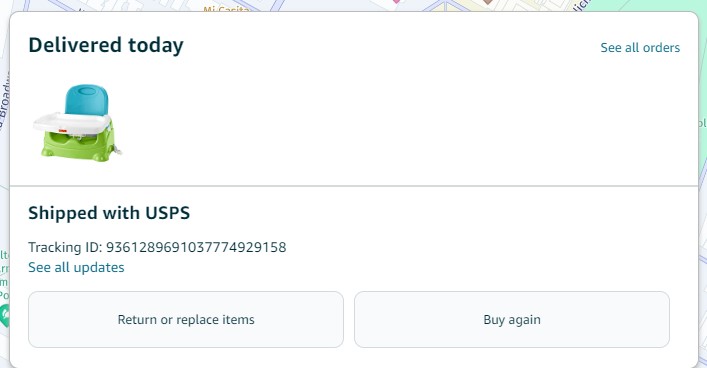This screenshot has height=368, width=707.
Task: View See all updates tracking link
Action: tap(76, 267)
